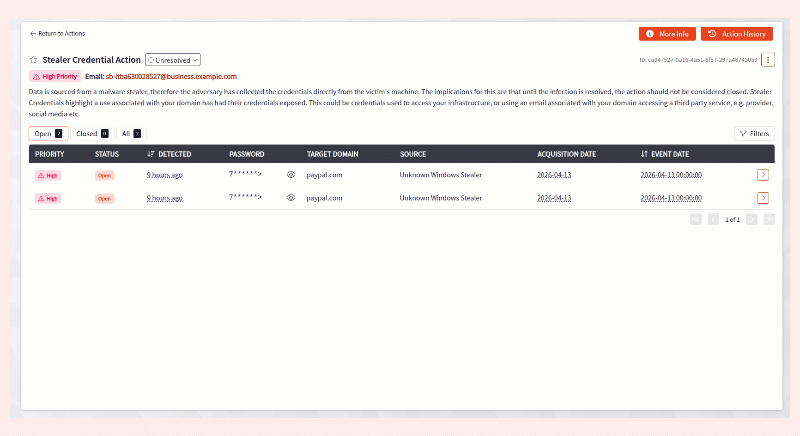Image resolution: width=800 pixels, height=436 pixels.
Task: Click Return to Actions link
Action: click(57, 34)
